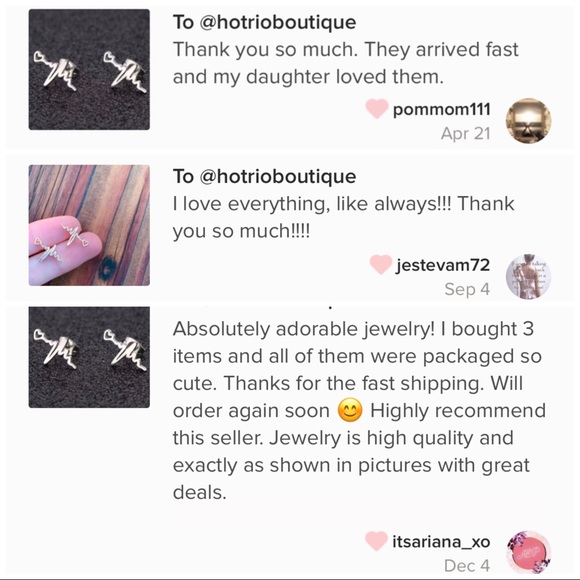Click the Dec 4 review date
Viewport: 580px width, 580px height.
[467, 566]
